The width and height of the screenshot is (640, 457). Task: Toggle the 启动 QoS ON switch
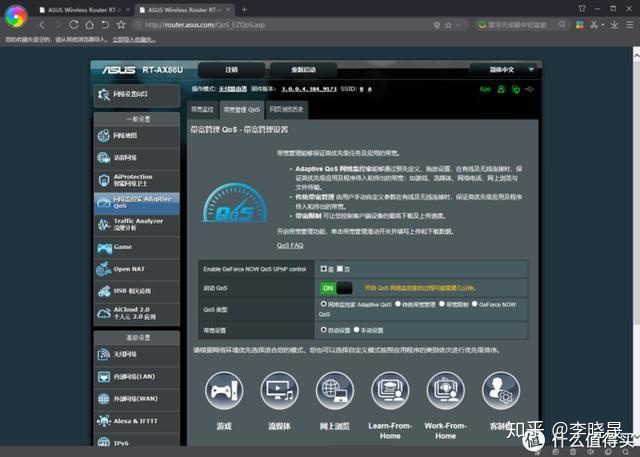(x=336, y=288)
